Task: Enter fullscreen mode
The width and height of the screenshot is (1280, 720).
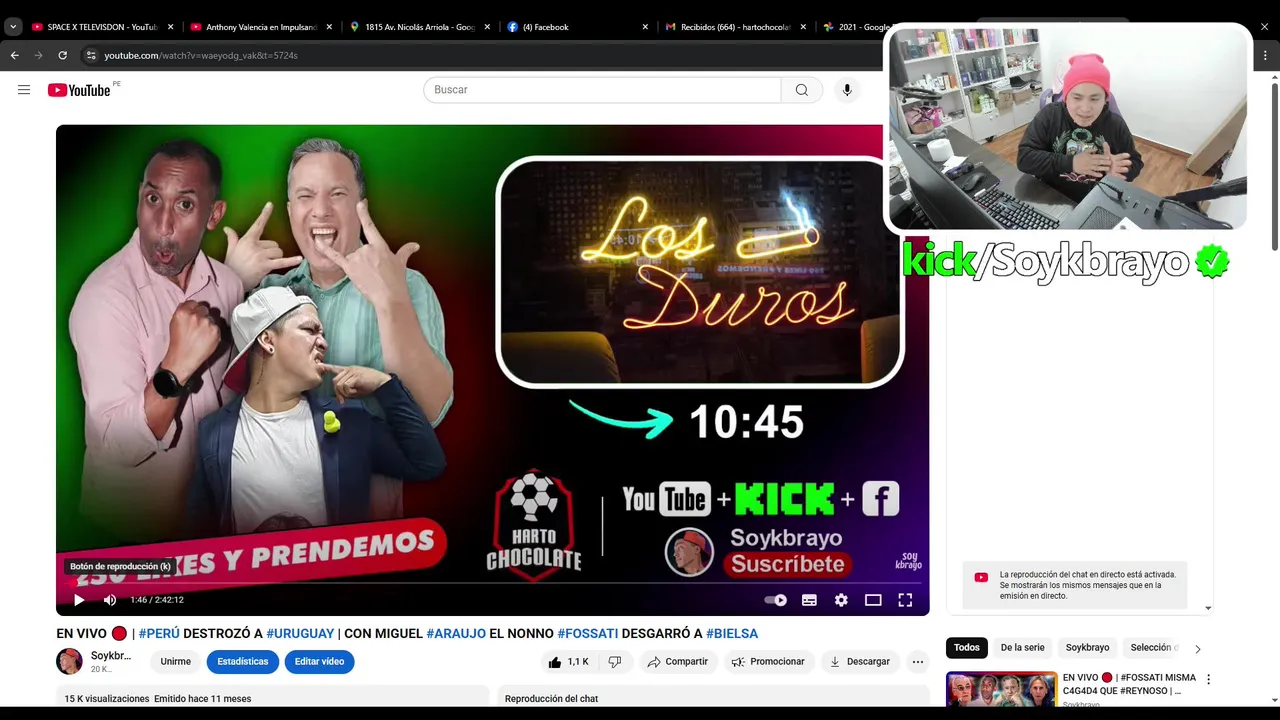Action: click(x=905, y=600)
